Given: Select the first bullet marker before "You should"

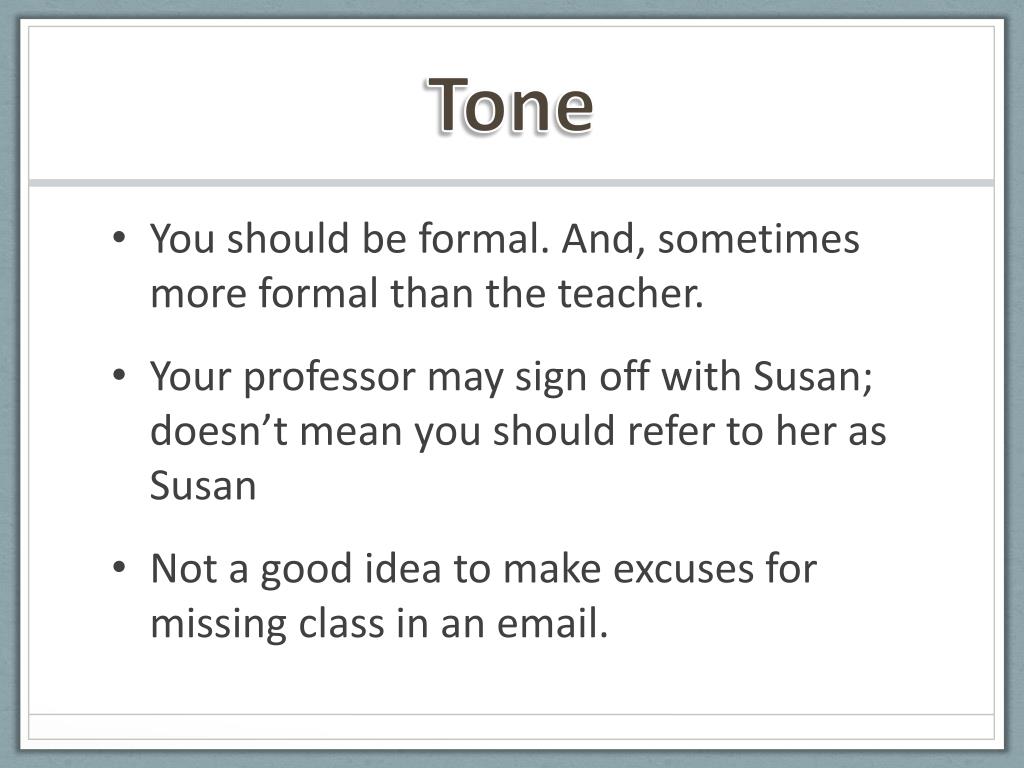Looking at the screenshot, I should pos(118,237).
